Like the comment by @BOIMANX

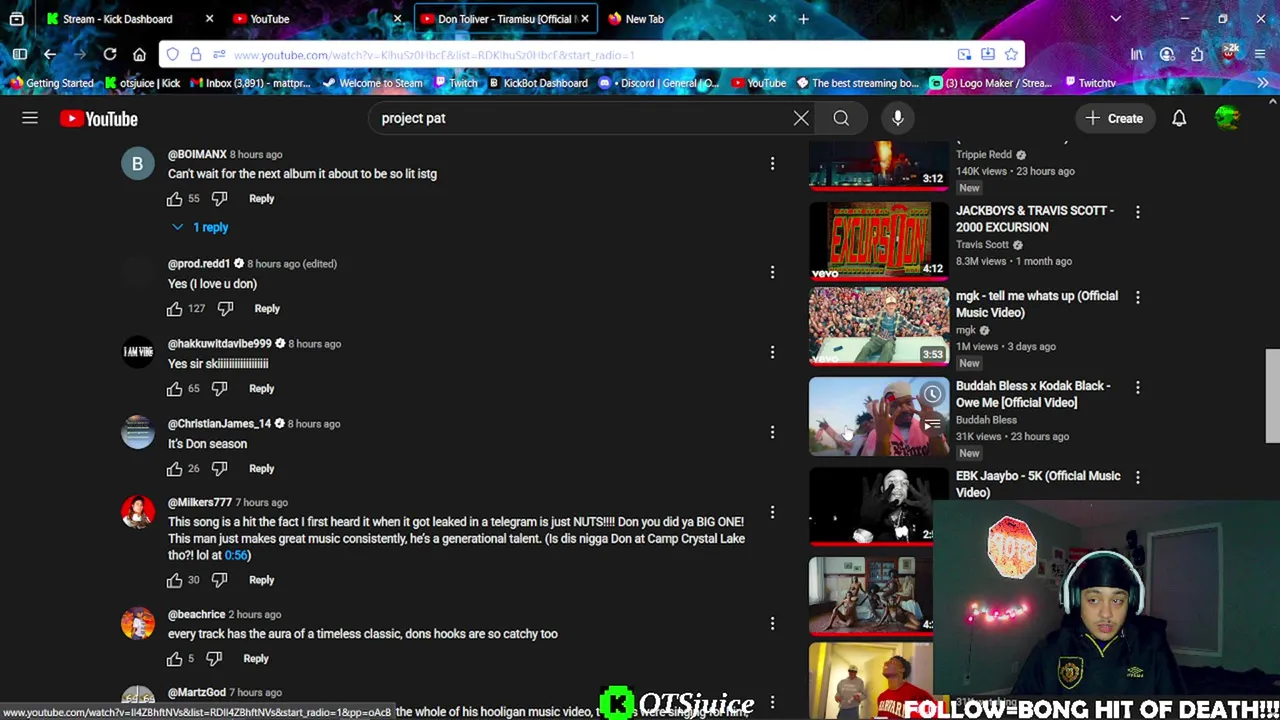174,198
